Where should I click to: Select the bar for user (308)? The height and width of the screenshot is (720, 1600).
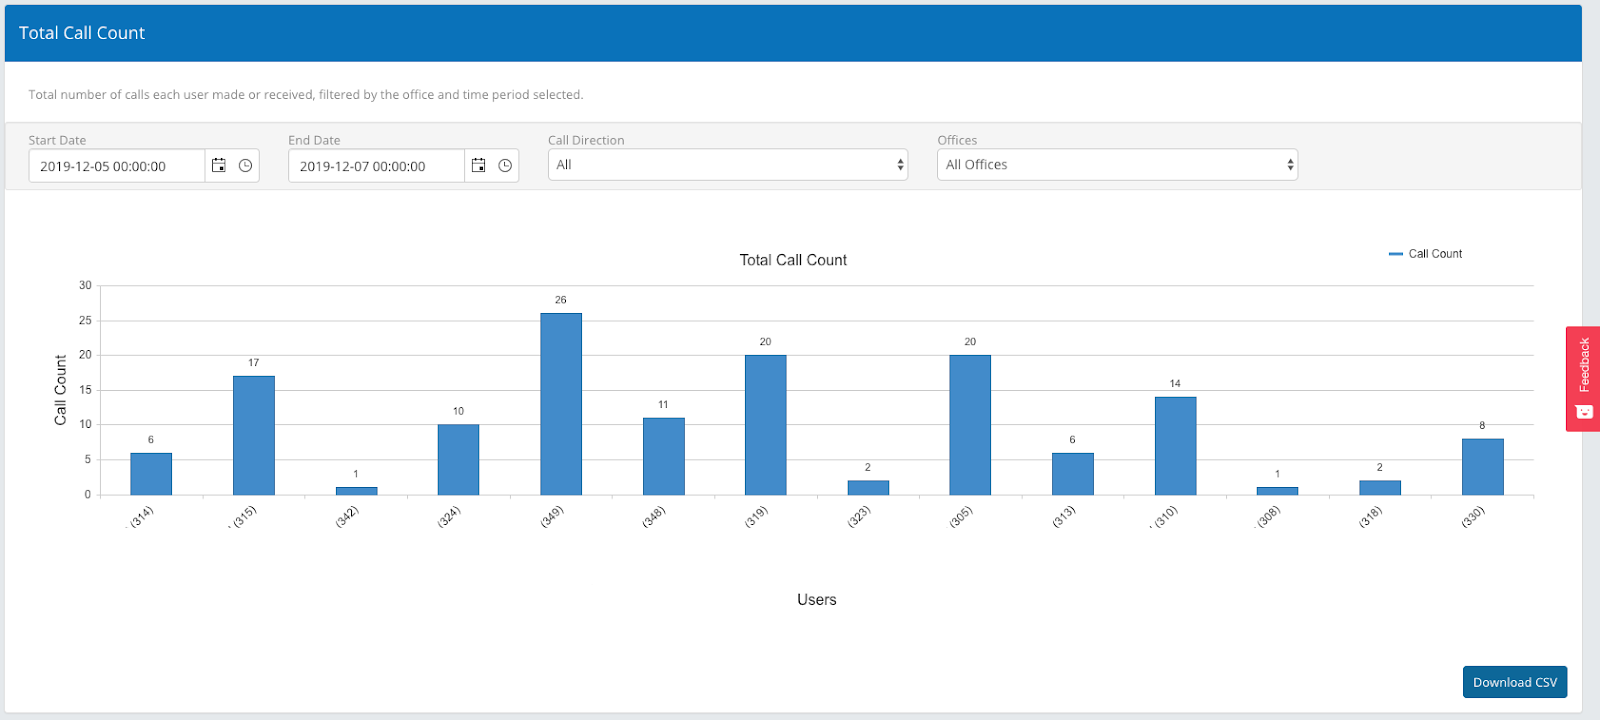click(x=1277, y=491)
